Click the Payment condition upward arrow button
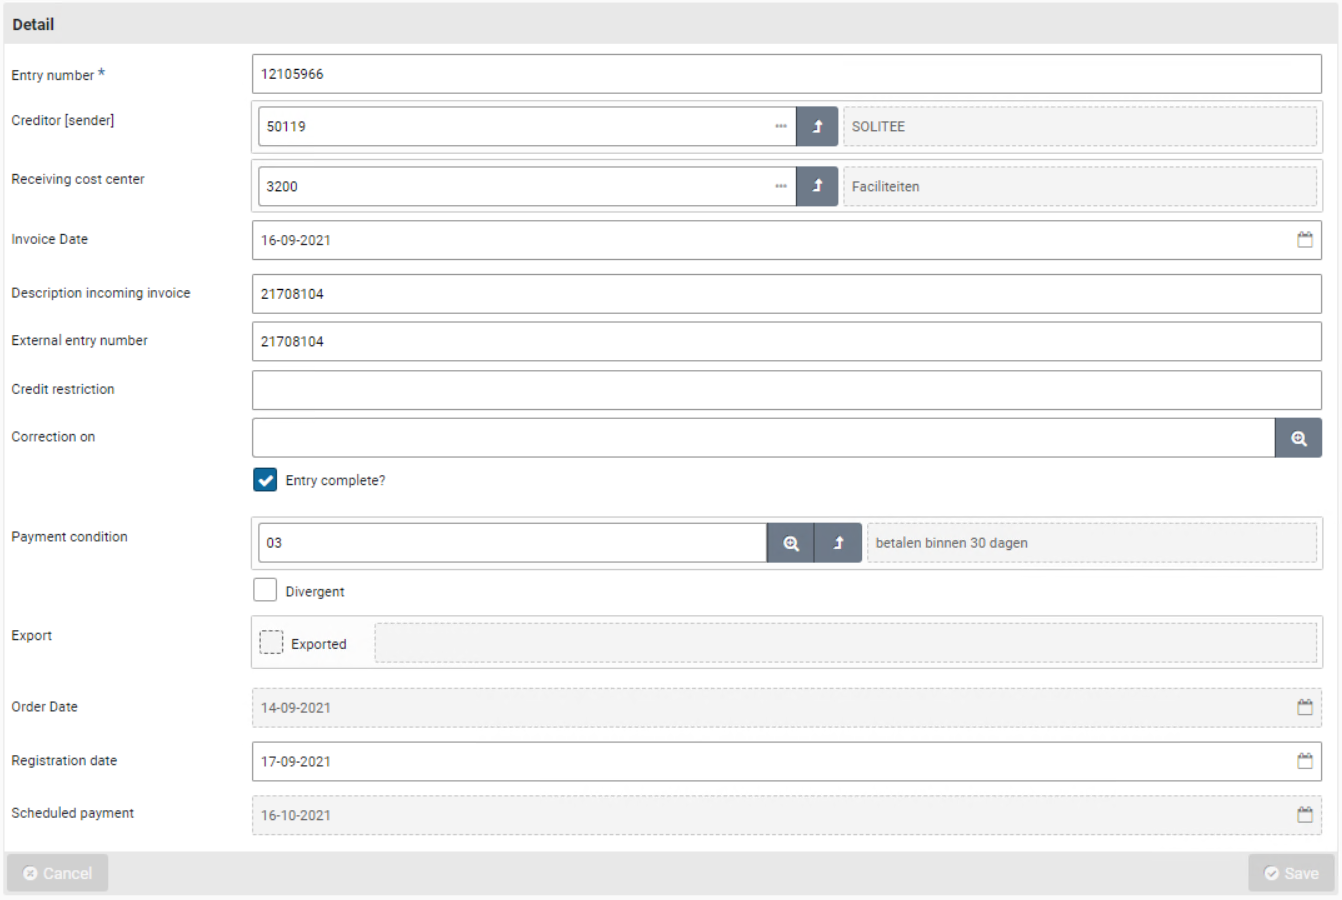This screenshot has height=900, width=1342. (x=838, y=543)
